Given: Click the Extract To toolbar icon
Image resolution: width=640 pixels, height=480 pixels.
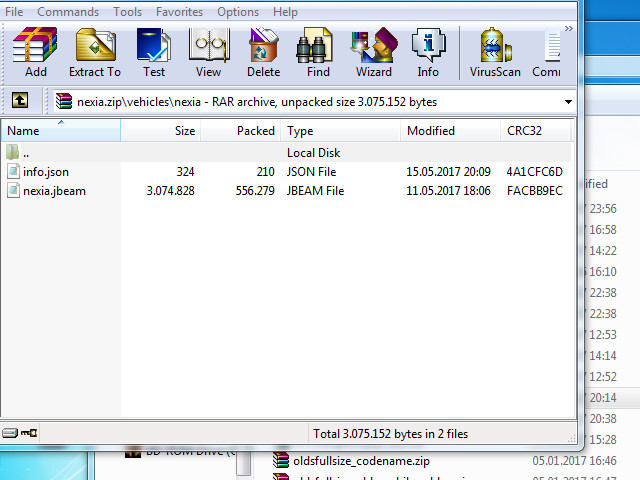Looking at the screenshot, I should tap(95, 52).
